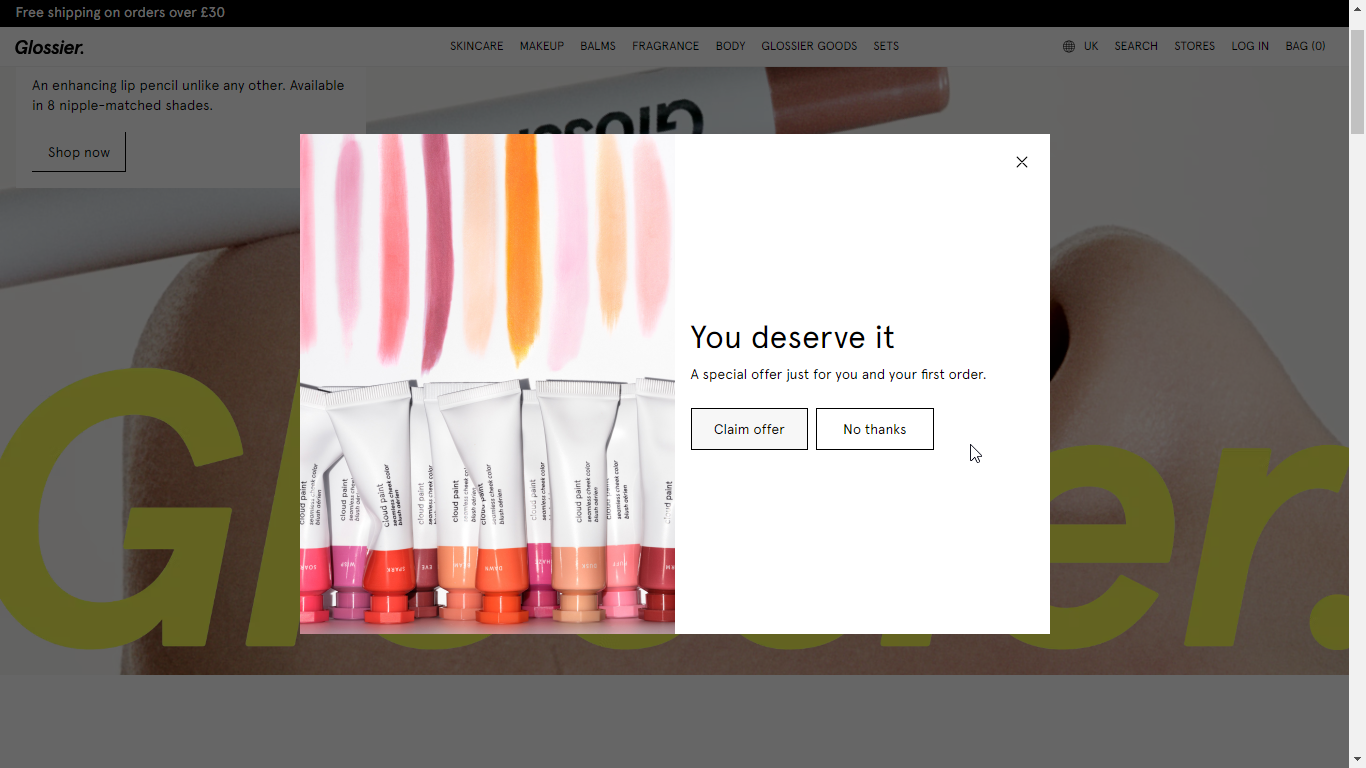Open the Search link
The image size is (1366, 768).
pos(1136,46)
